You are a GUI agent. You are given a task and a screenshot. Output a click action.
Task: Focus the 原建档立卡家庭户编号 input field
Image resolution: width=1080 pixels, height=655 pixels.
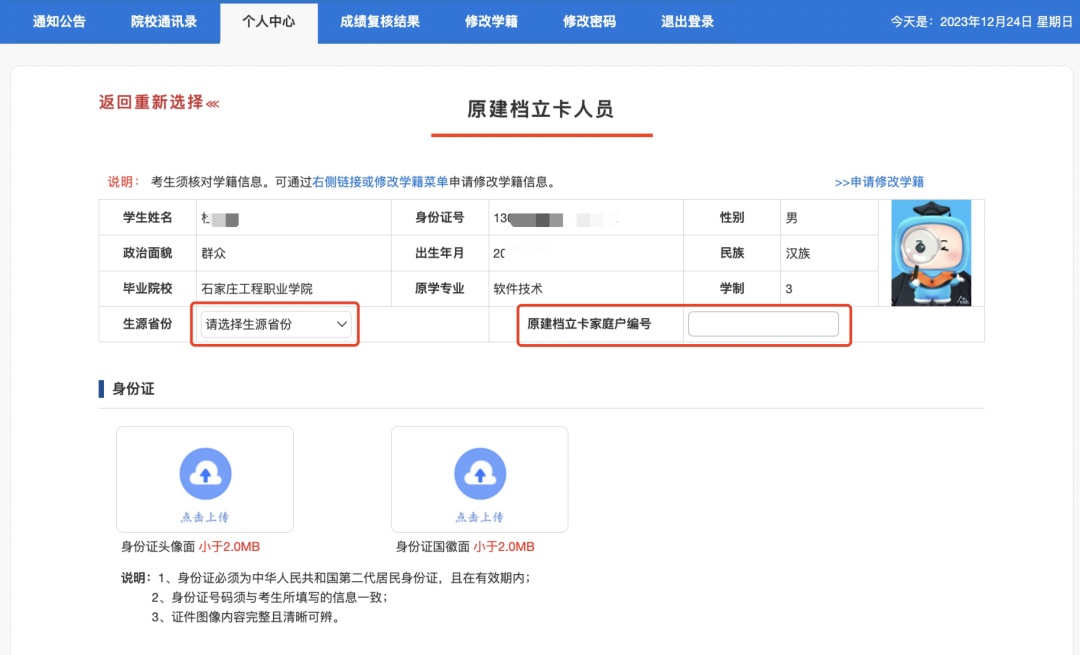763,324
